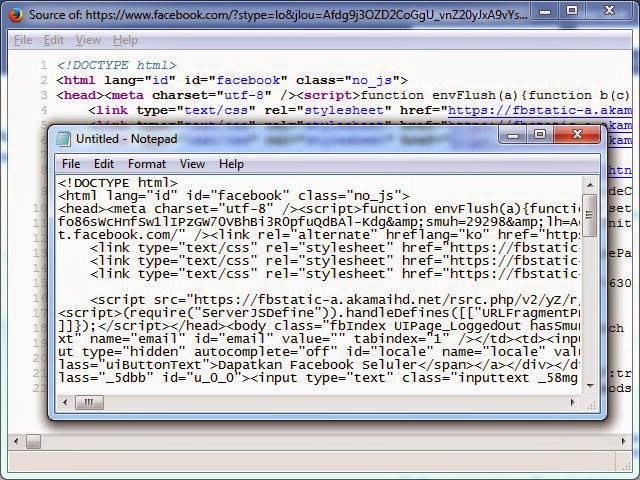The height and width of the screenshot is (480, 640).
Task: Open Help menu in Firefox source window
Action: tap(125, 40)
